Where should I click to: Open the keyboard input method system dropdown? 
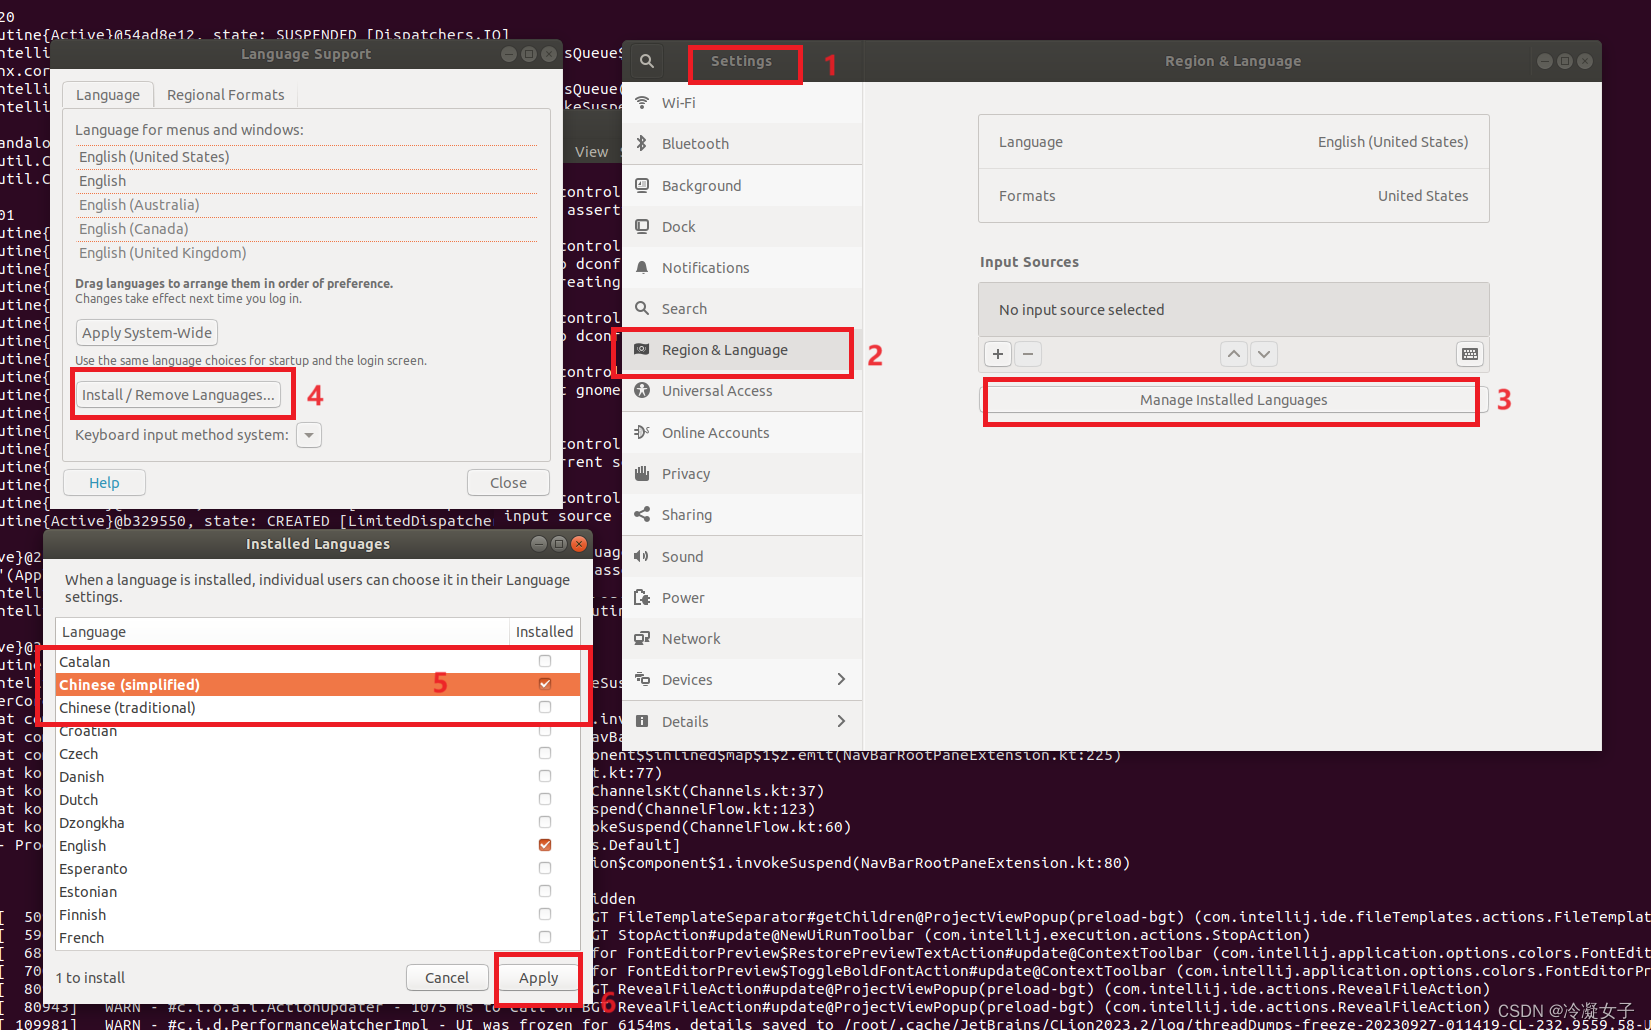point(309,435)
